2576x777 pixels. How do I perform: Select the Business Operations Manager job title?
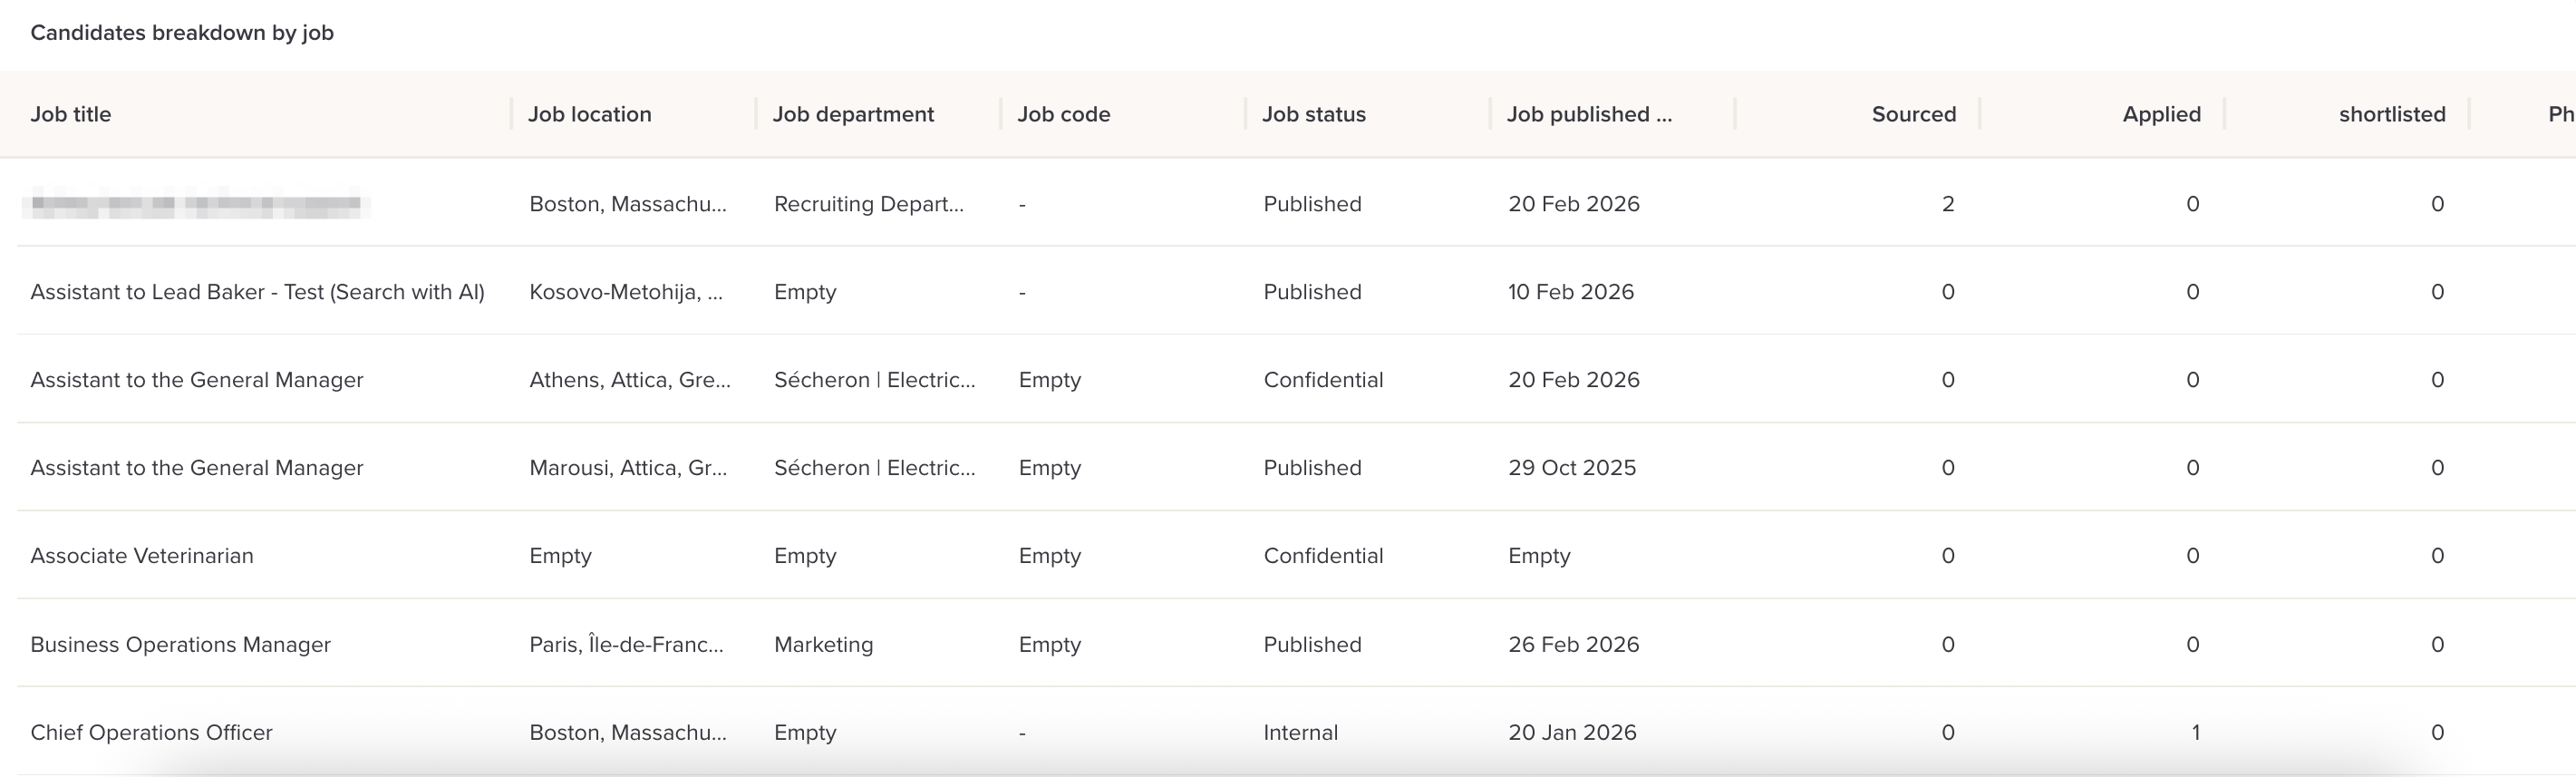tap(180, 644)
